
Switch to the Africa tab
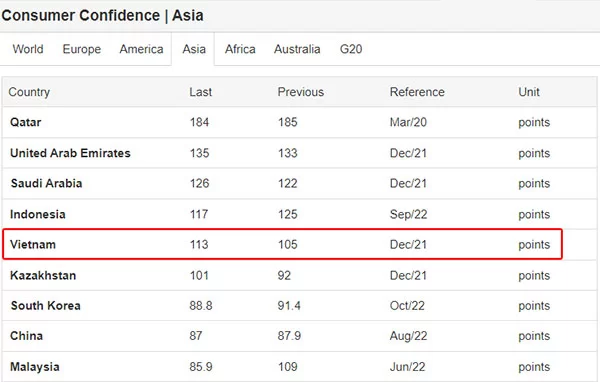tap(240, 49)
